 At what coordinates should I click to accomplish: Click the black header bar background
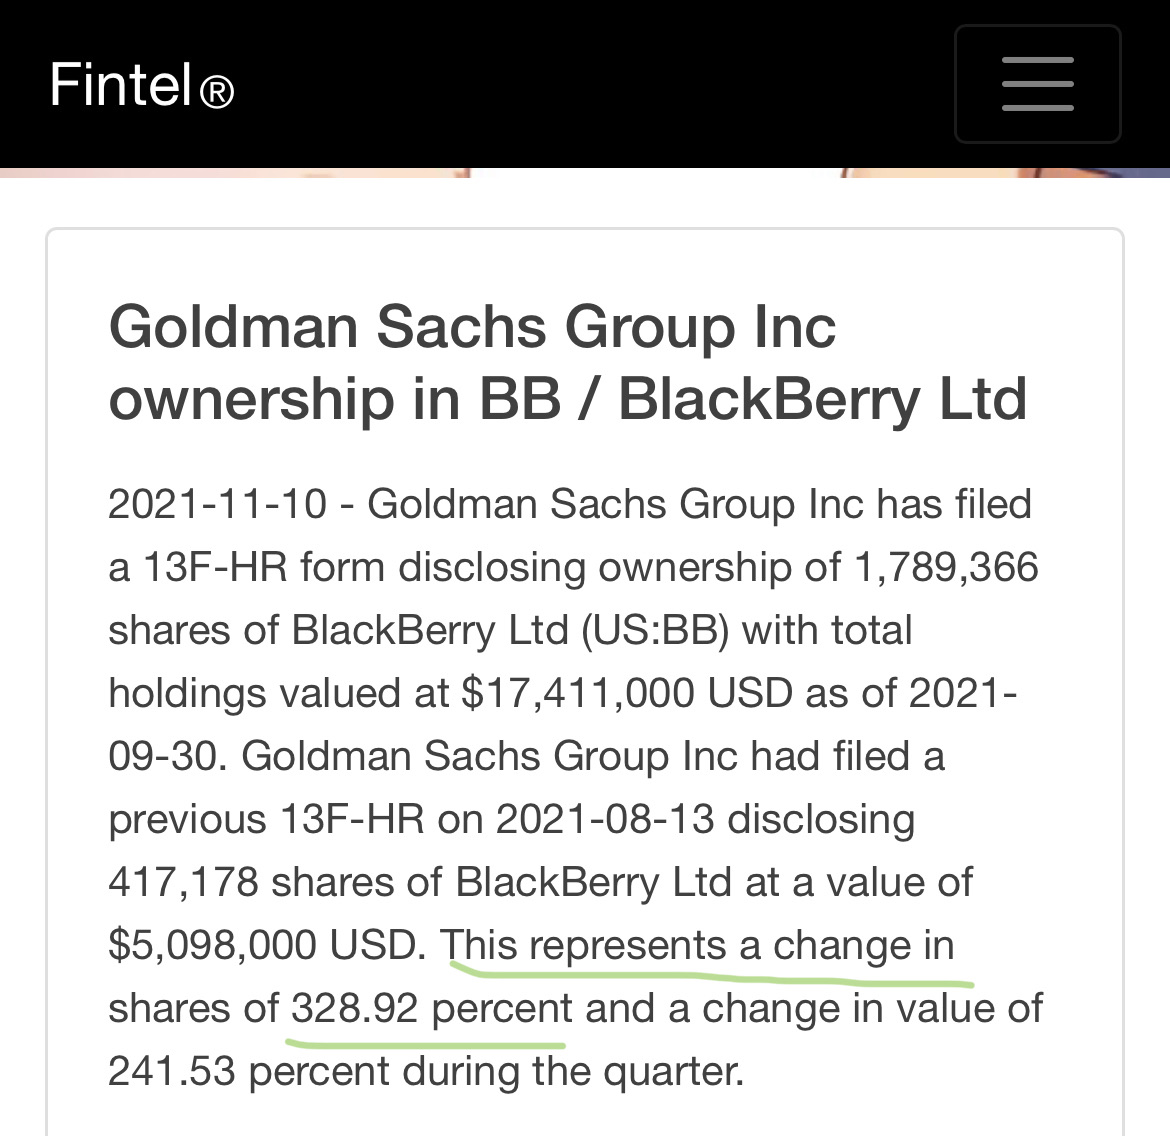click(567, 84)
